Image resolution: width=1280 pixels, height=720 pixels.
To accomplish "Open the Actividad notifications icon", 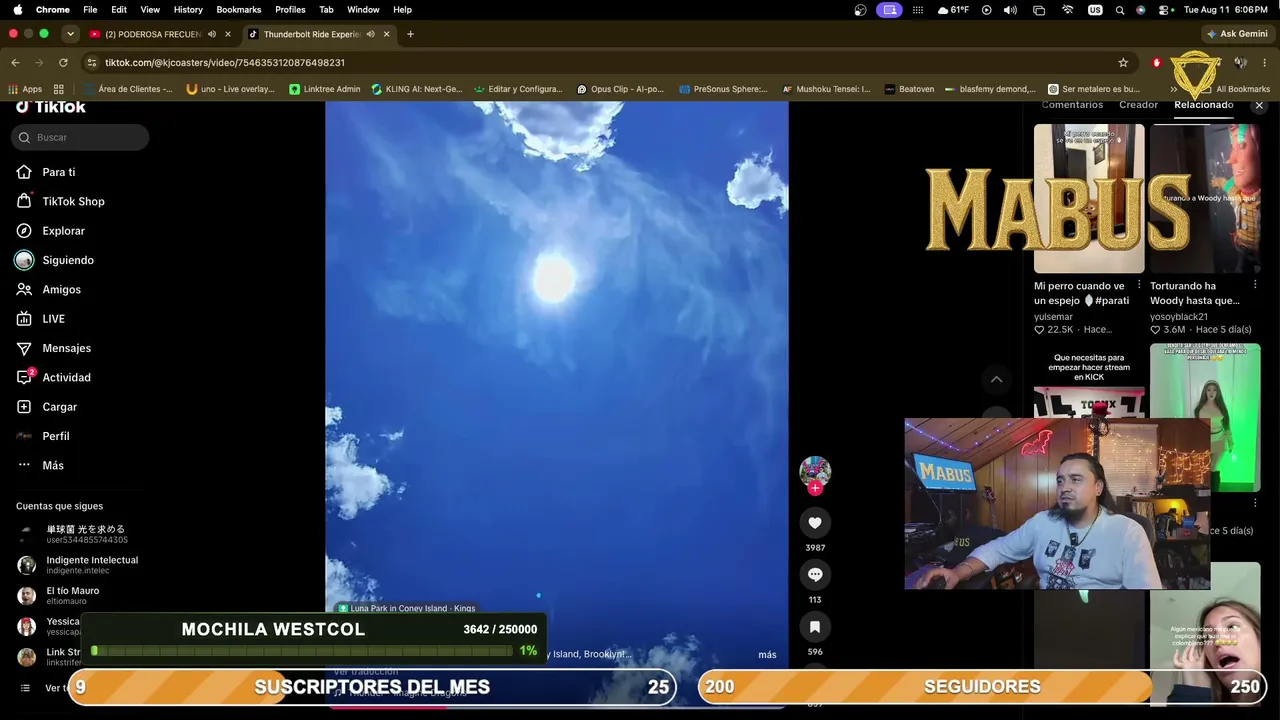I will pos(24,377).
